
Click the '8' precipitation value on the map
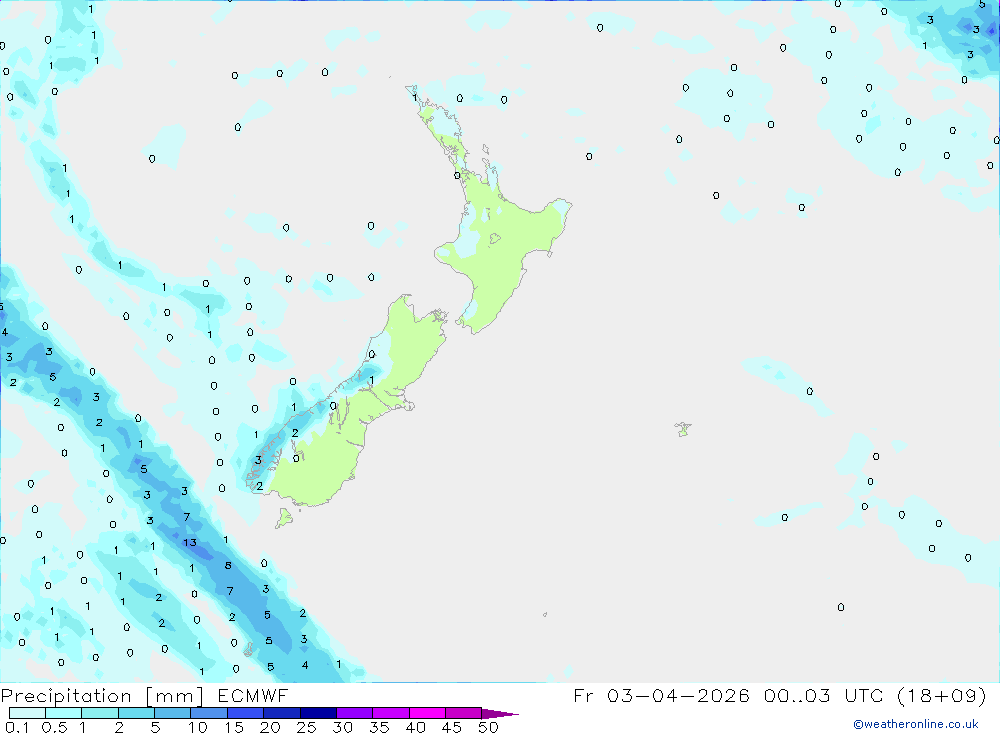pyautogui.click(x=228, y=565)
